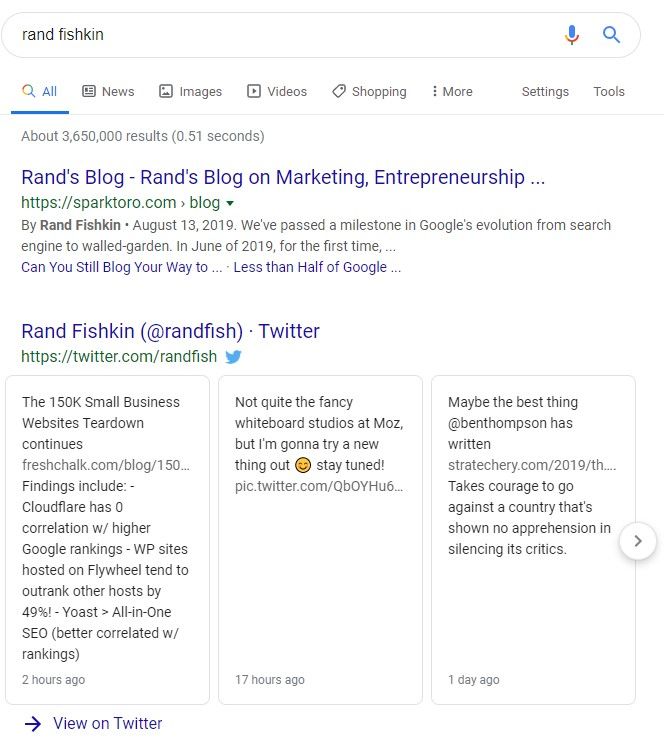Open the Tools option
The width and height of the screenshot is (664, 747).
[609, 91]
